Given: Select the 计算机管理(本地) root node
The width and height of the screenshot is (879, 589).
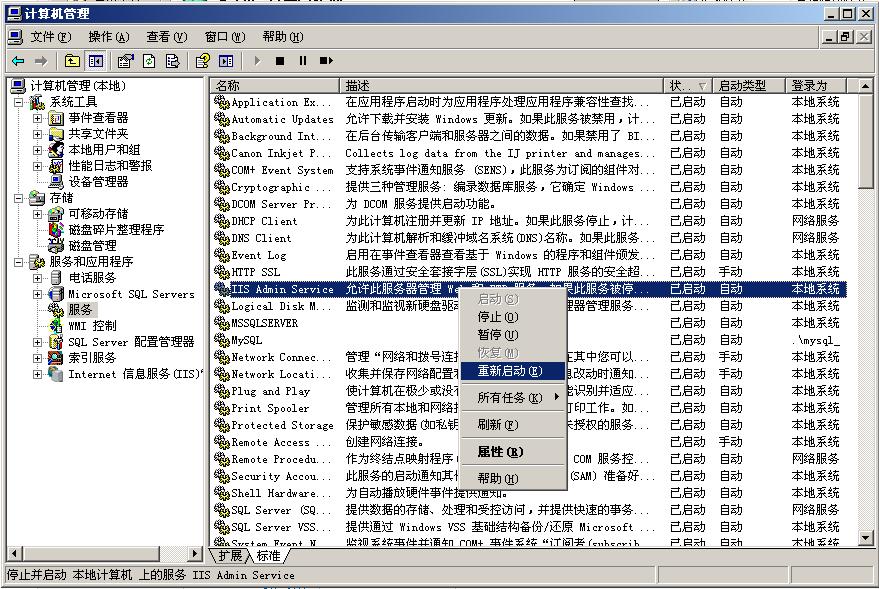Looking at the screenshot, I should [x=77, y=86].
